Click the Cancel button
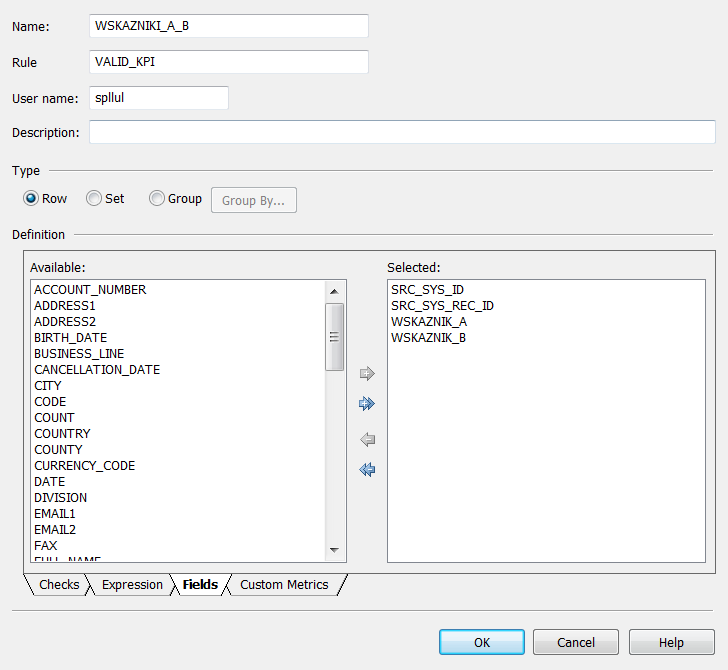Image resolution: width=728 pixels, height=670 pixels. coord(575,642)
